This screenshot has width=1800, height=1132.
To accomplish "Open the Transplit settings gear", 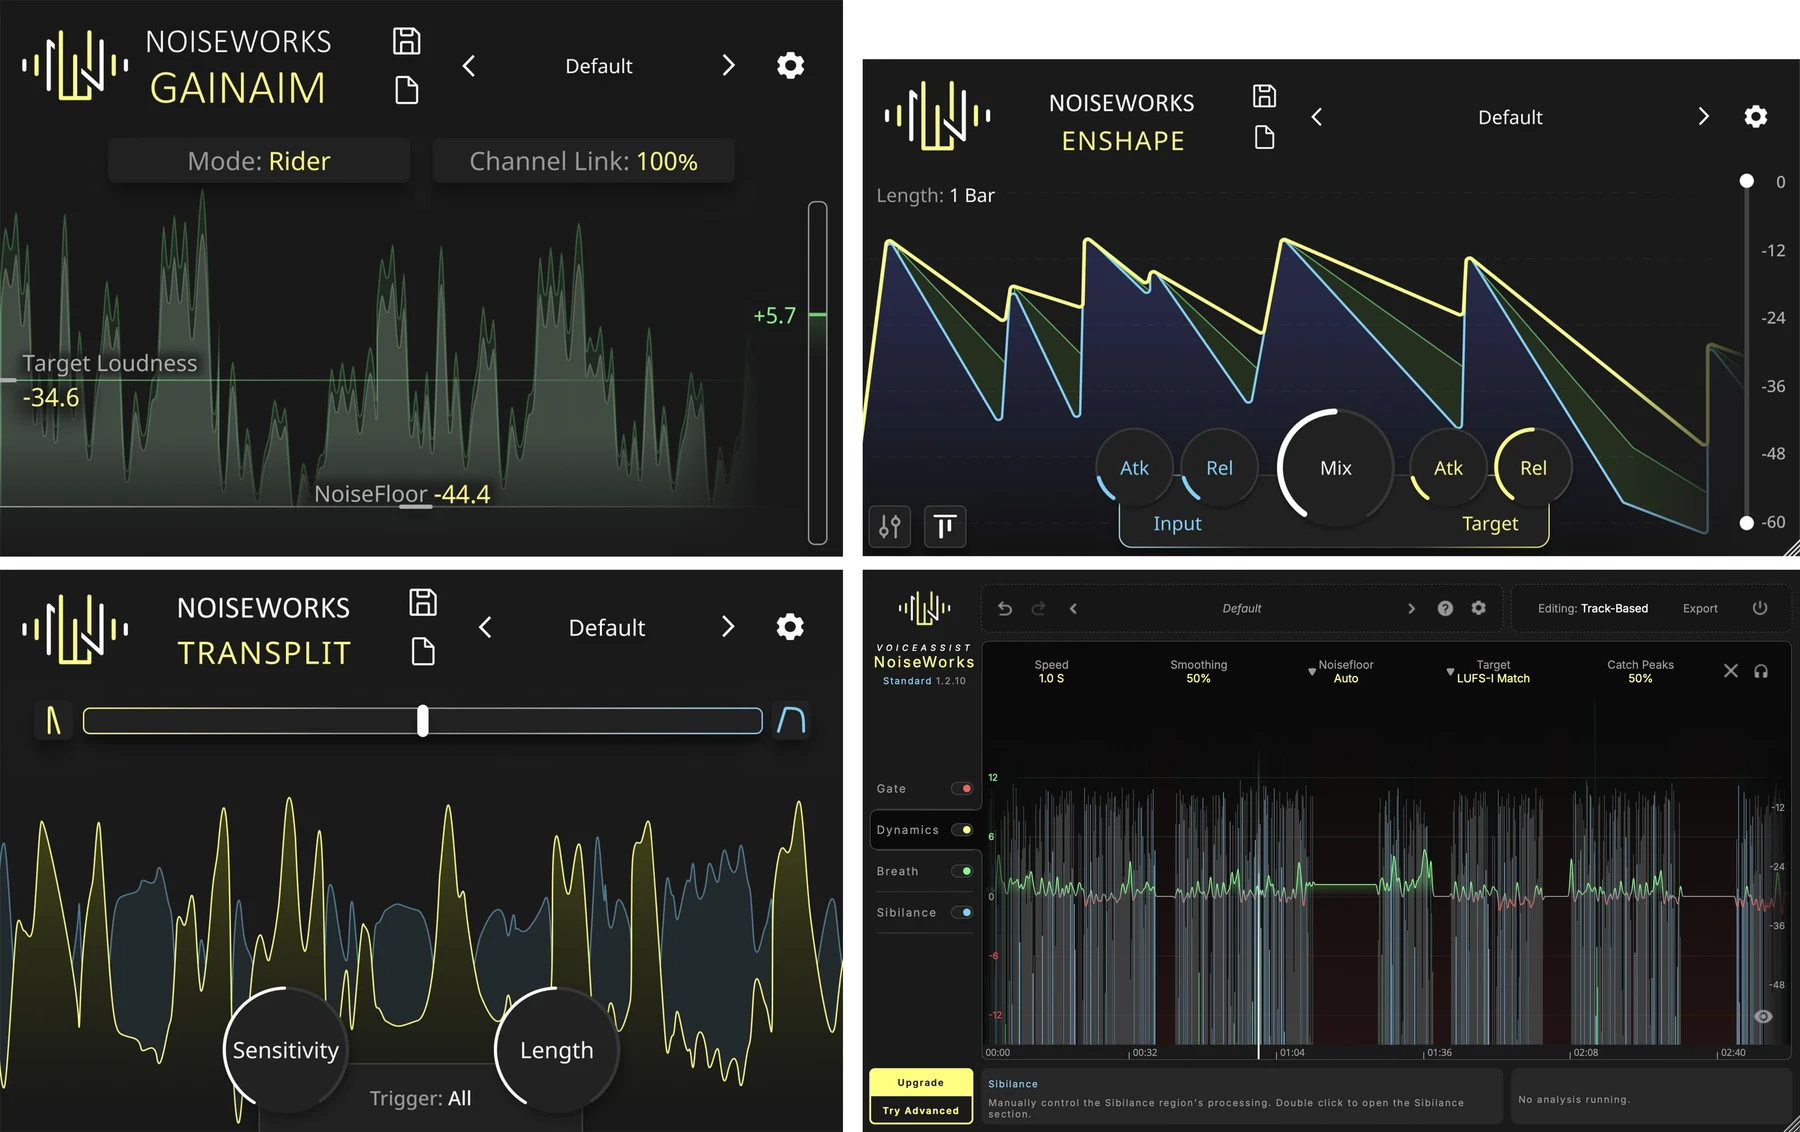I will tap(790, 627).
